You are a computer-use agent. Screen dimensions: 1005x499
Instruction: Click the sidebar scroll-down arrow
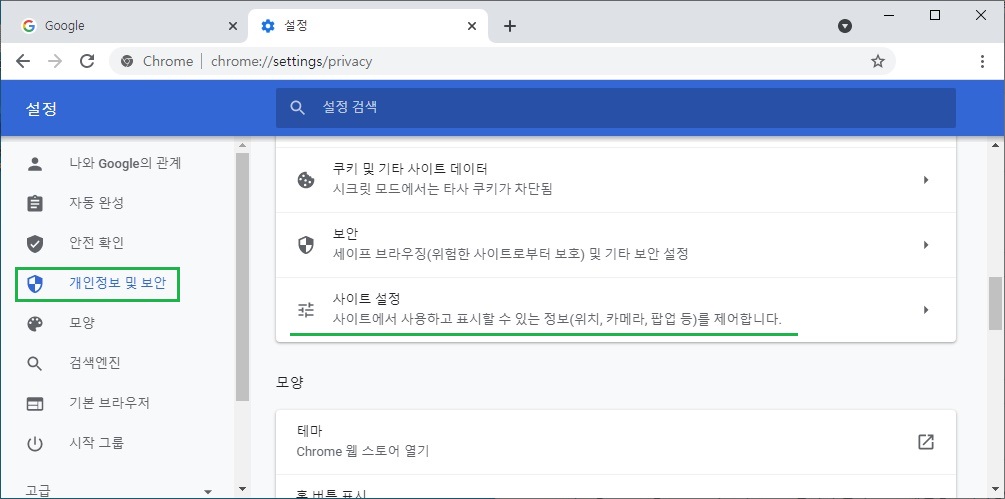pos(242,489)
